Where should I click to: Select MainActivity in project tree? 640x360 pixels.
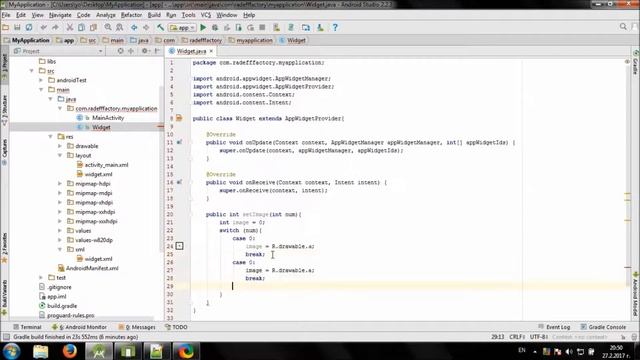pyautogui.click(x=108, y=118)
